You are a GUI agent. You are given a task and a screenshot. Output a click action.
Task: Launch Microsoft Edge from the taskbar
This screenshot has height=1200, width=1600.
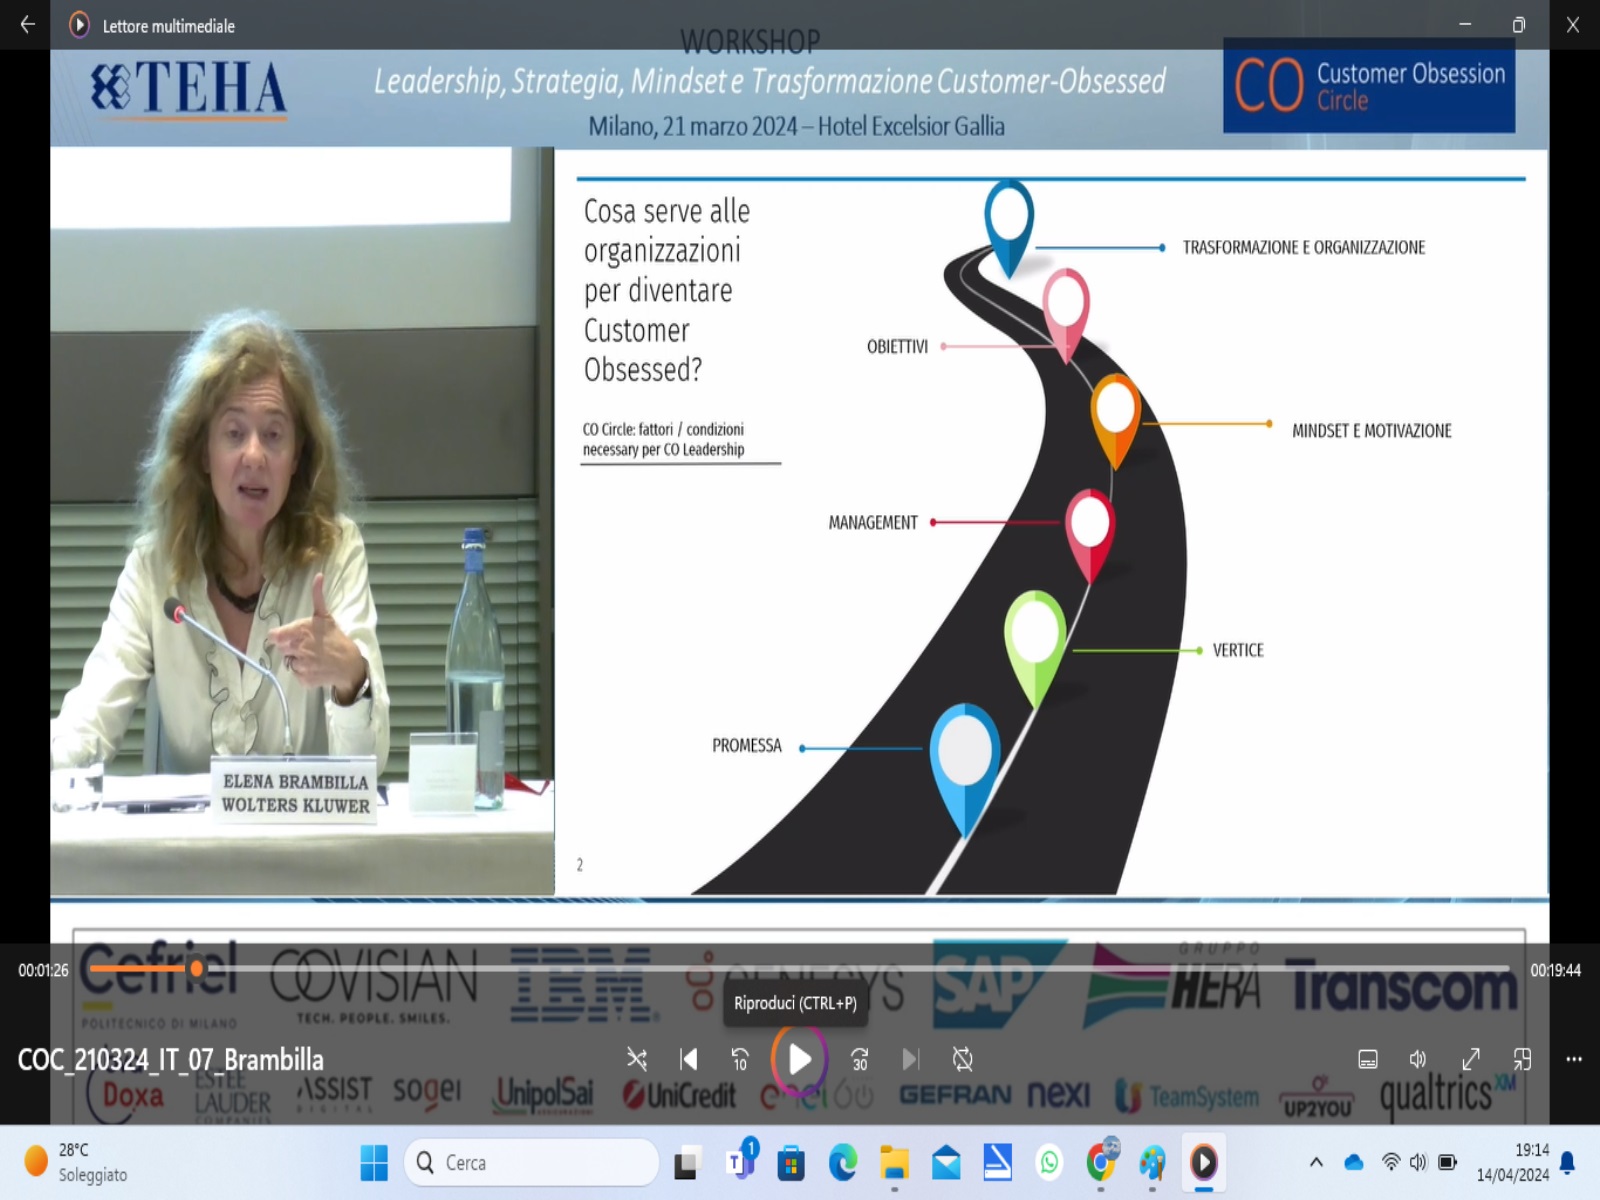click(843, 1163)
